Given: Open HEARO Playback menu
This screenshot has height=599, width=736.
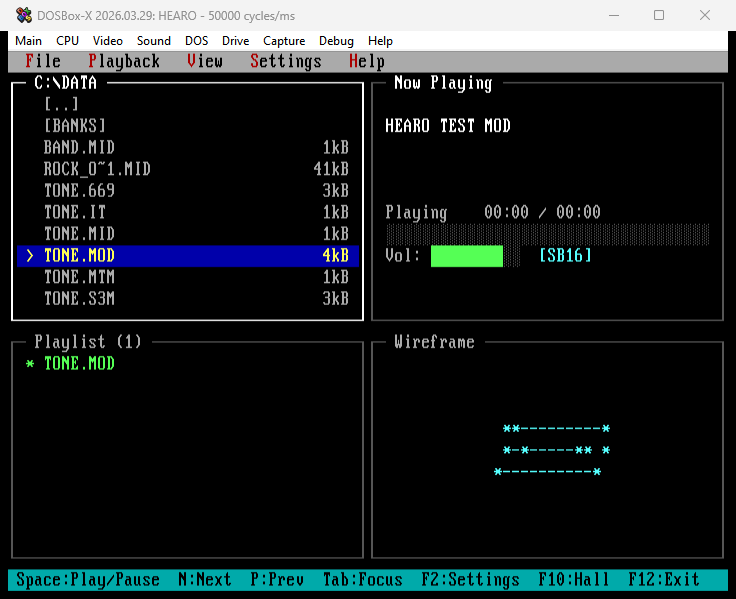Looking at the screenshot, I should click(124, 61).
